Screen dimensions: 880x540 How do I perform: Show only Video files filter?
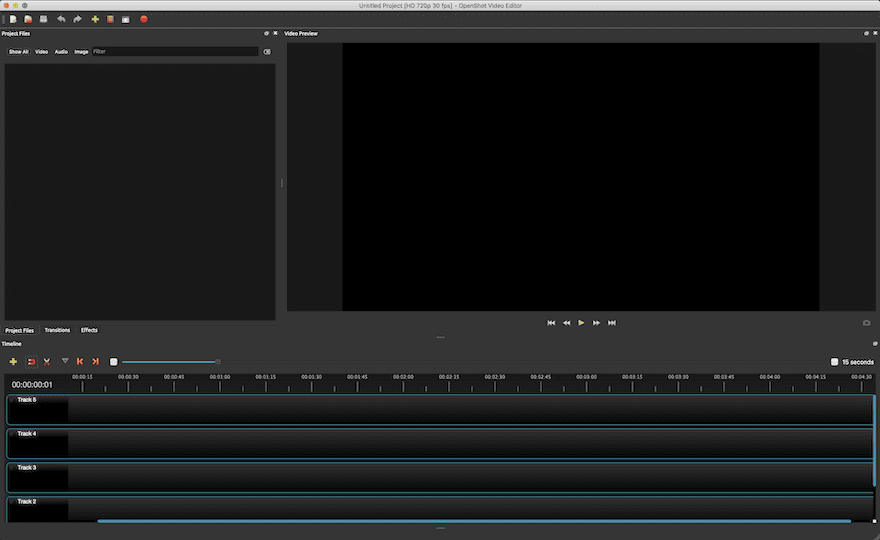pyautogui.click(x=41, y=51)
